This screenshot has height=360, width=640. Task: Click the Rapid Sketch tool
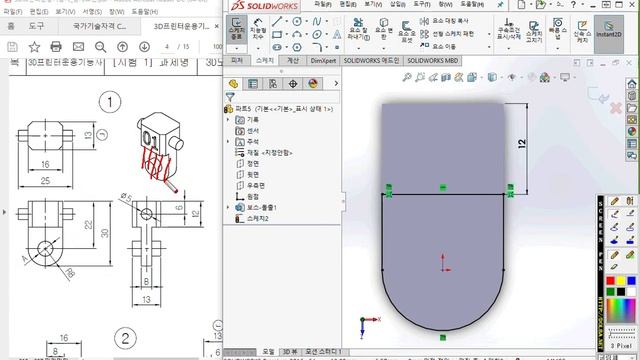pyautogui.click(x=582, y=31)
